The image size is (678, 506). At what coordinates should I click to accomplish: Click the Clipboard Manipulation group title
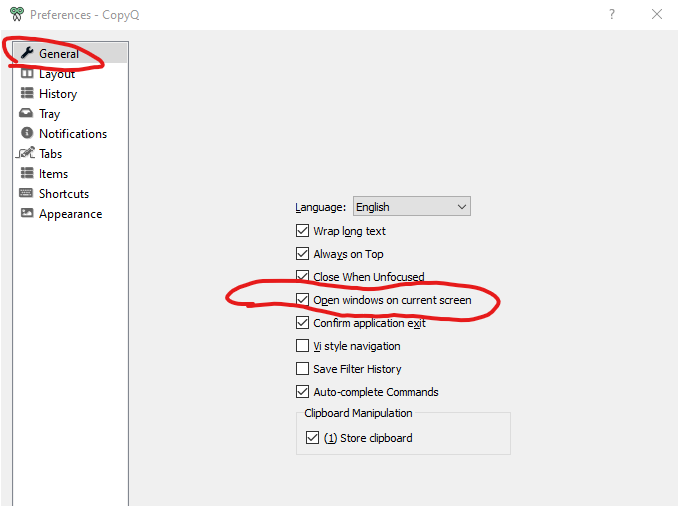pos(358,413)
